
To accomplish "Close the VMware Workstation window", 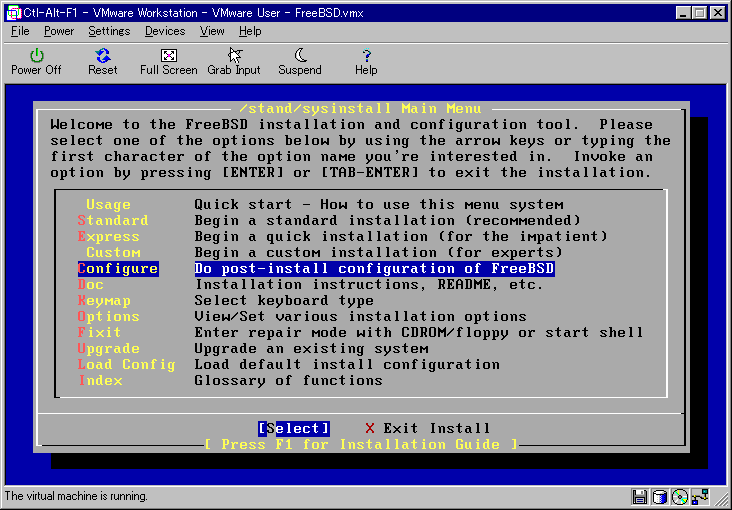I will [718, 13].
